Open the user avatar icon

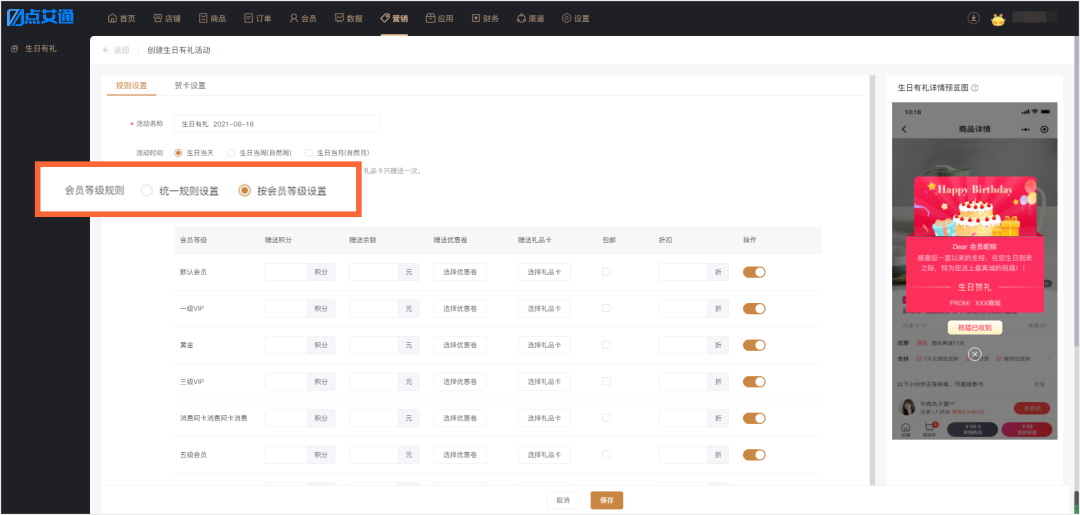coord(998,19)
